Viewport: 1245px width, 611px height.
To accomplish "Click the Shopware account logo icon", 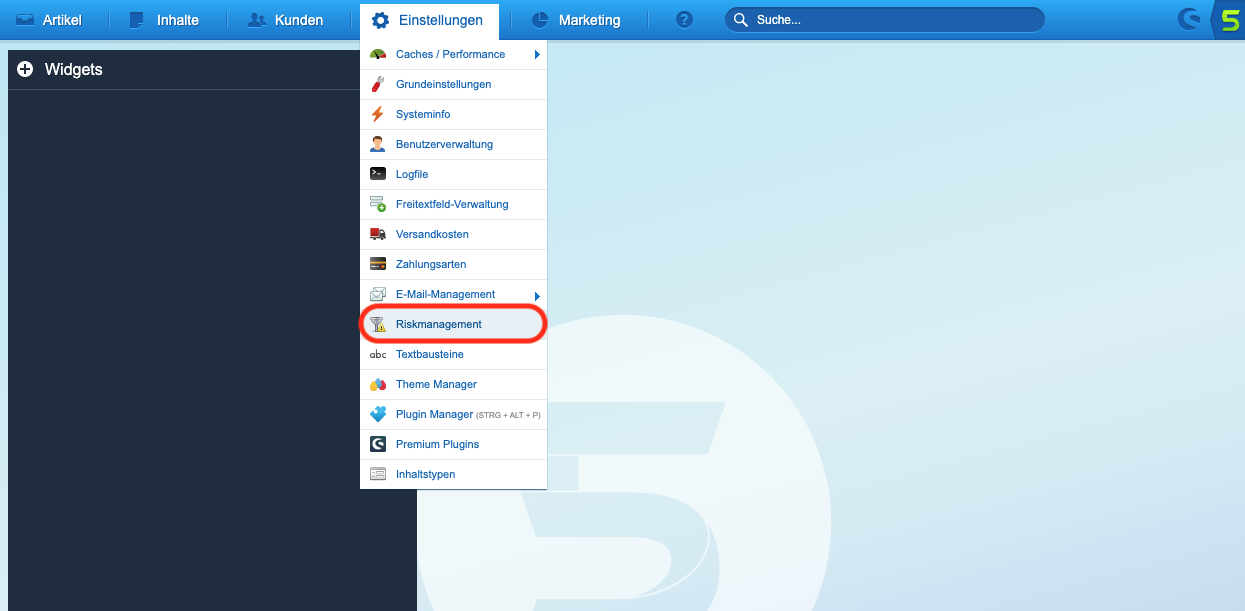I will [x=1189, y=19].
